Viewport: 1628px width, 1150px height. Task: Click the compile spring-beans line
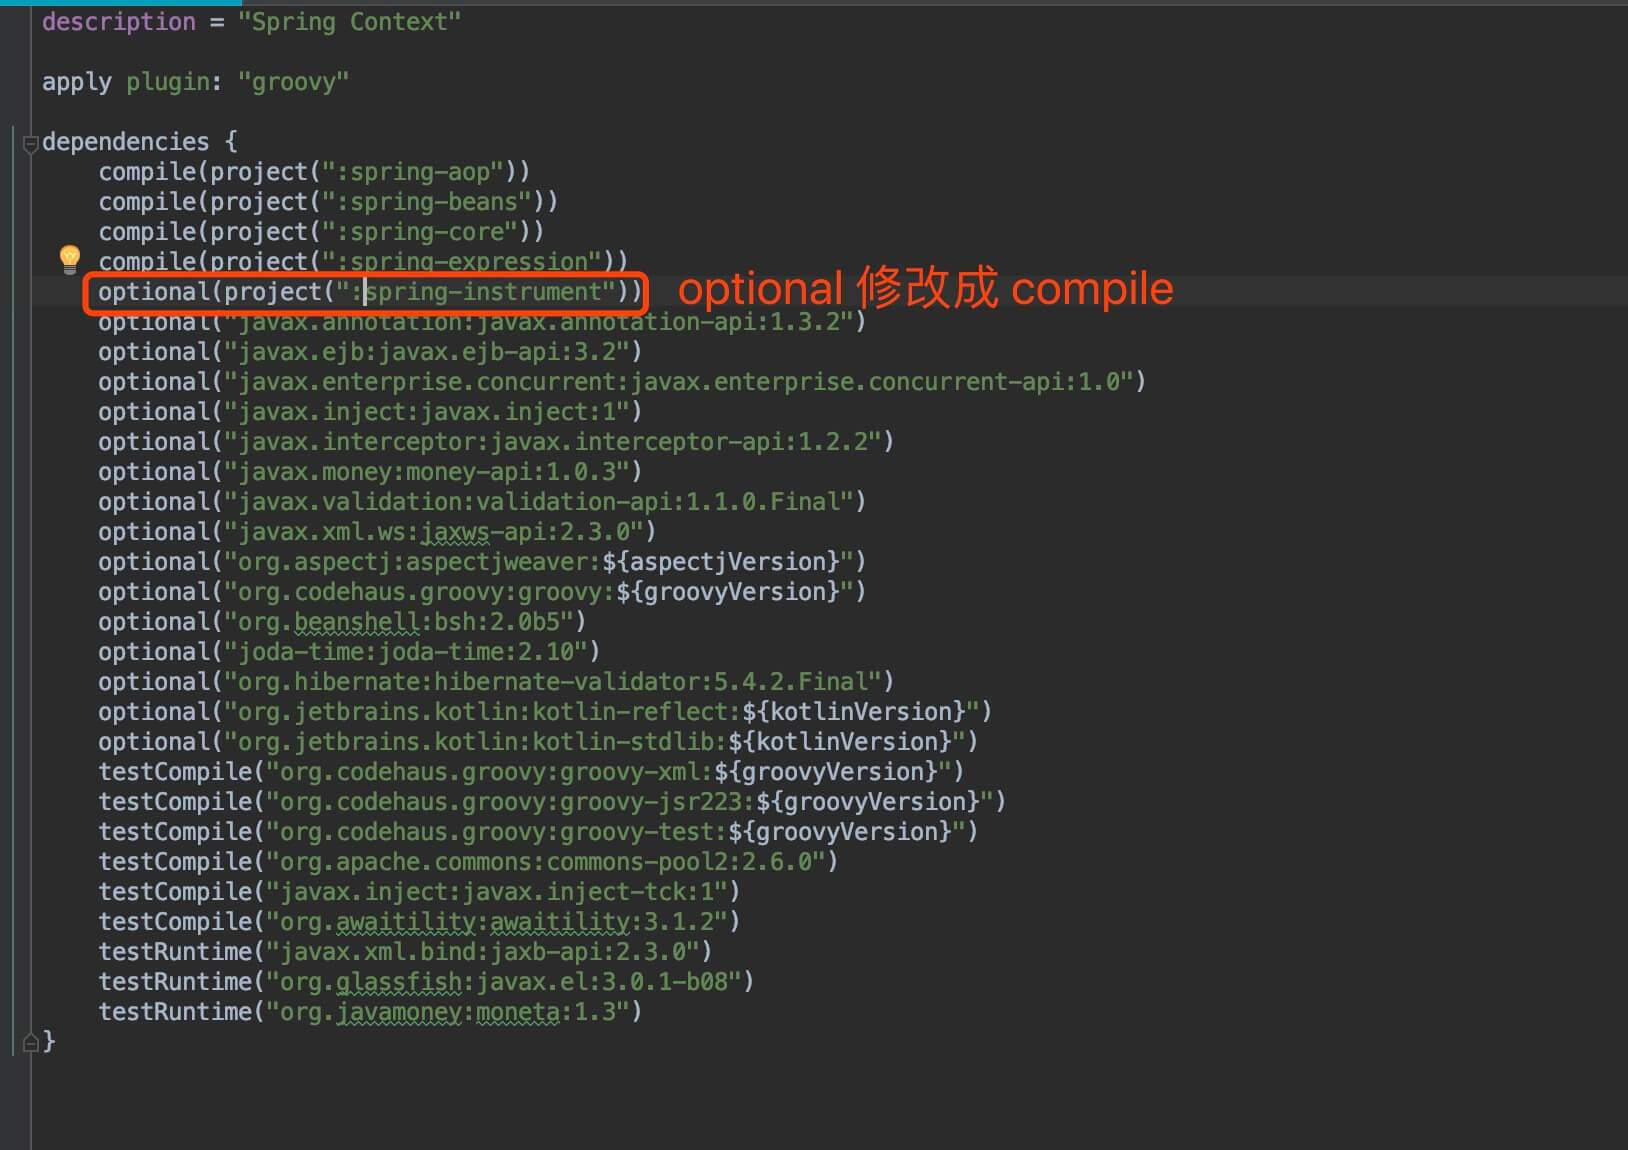(328, 202)
